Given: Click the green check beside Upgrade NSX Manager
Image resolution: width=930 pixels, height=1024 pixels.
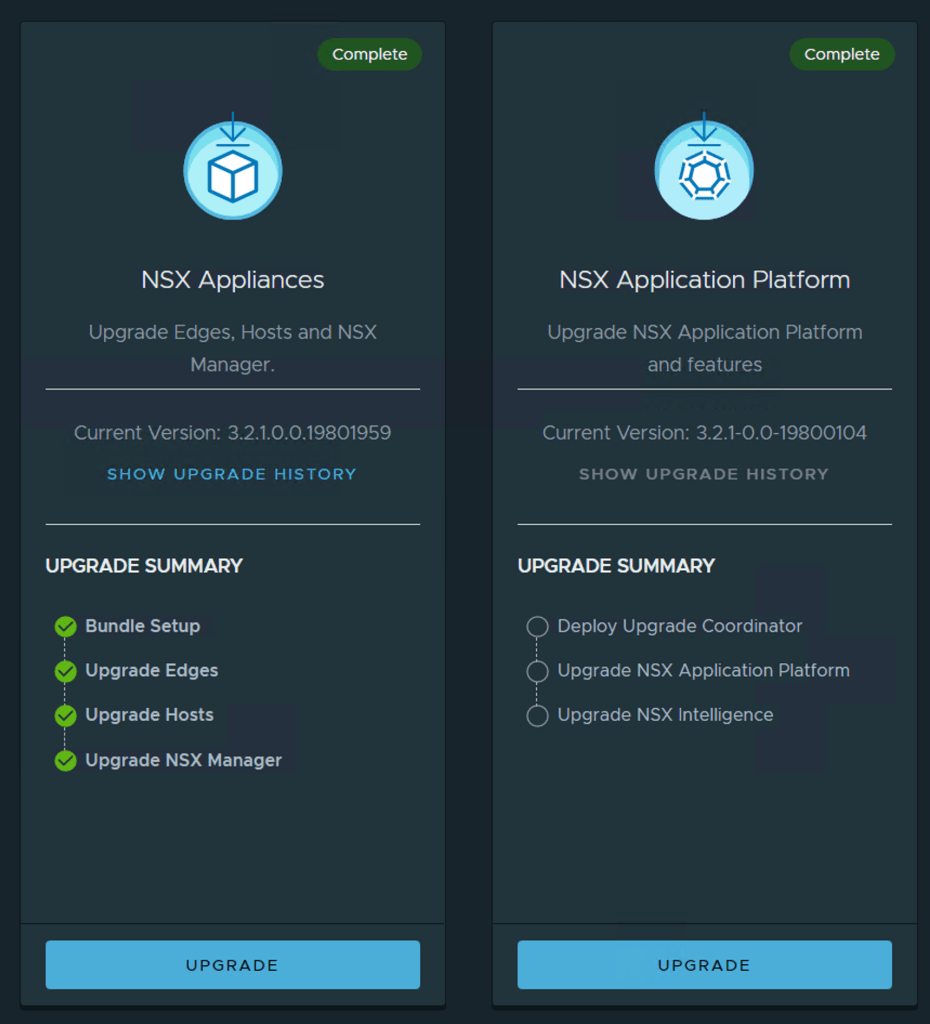Looking at the screenshot, I should tap(66, 761).
